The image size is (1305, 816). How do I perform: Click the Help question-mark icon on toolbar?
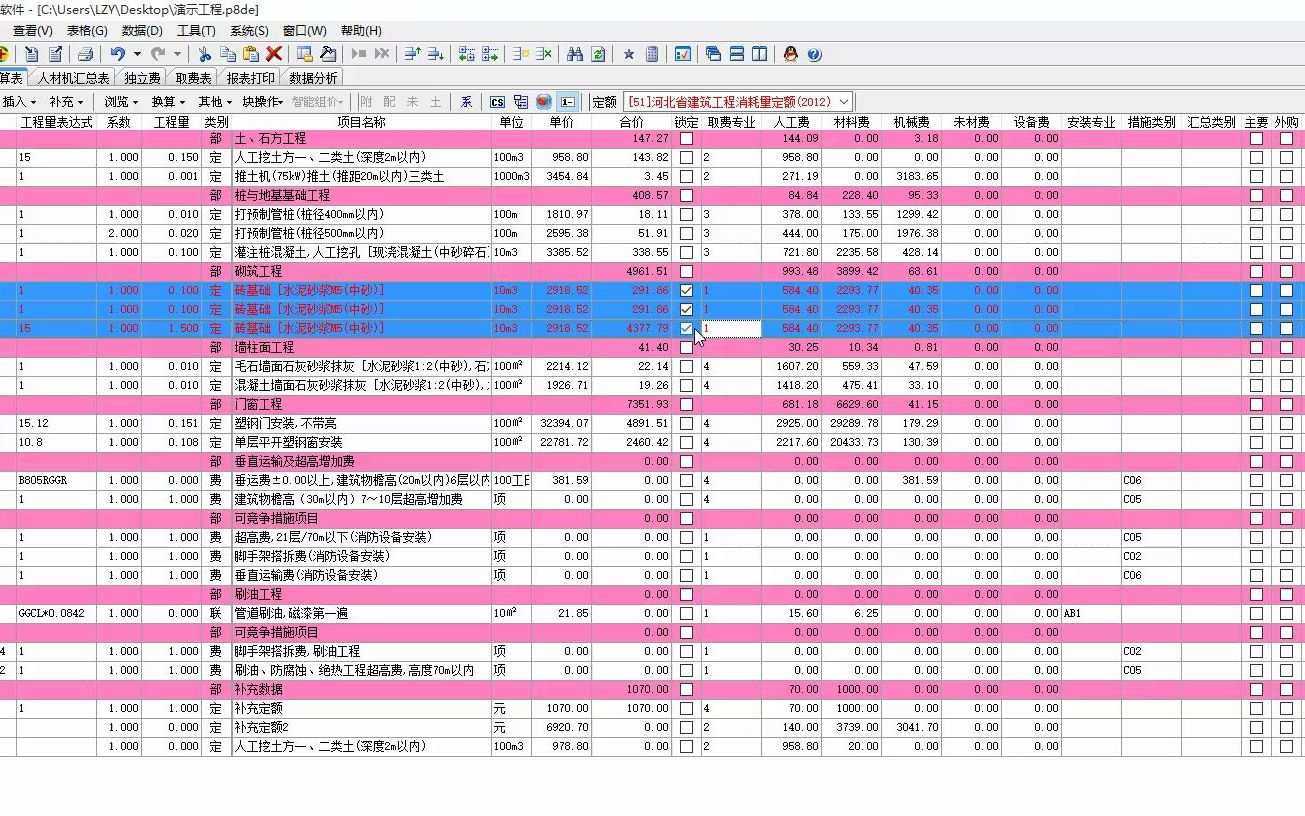click(x=813, y=54)
